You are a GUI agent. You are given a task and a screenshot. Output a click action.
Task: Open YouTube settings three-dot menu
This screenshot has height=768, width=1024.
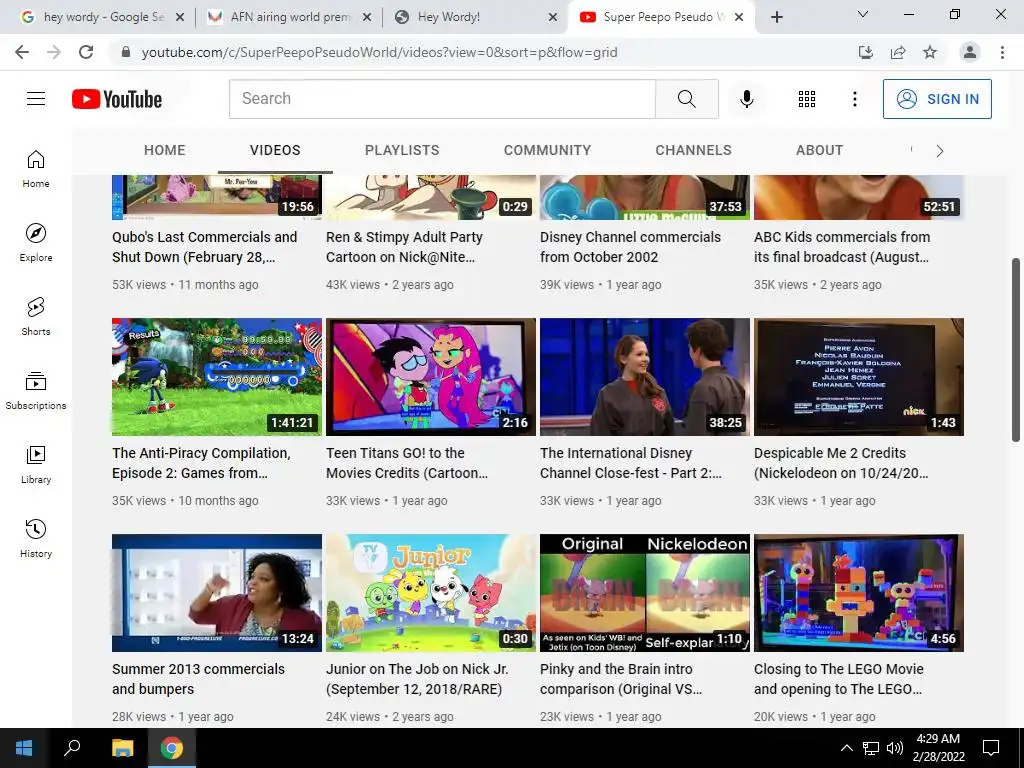(854, 99)
